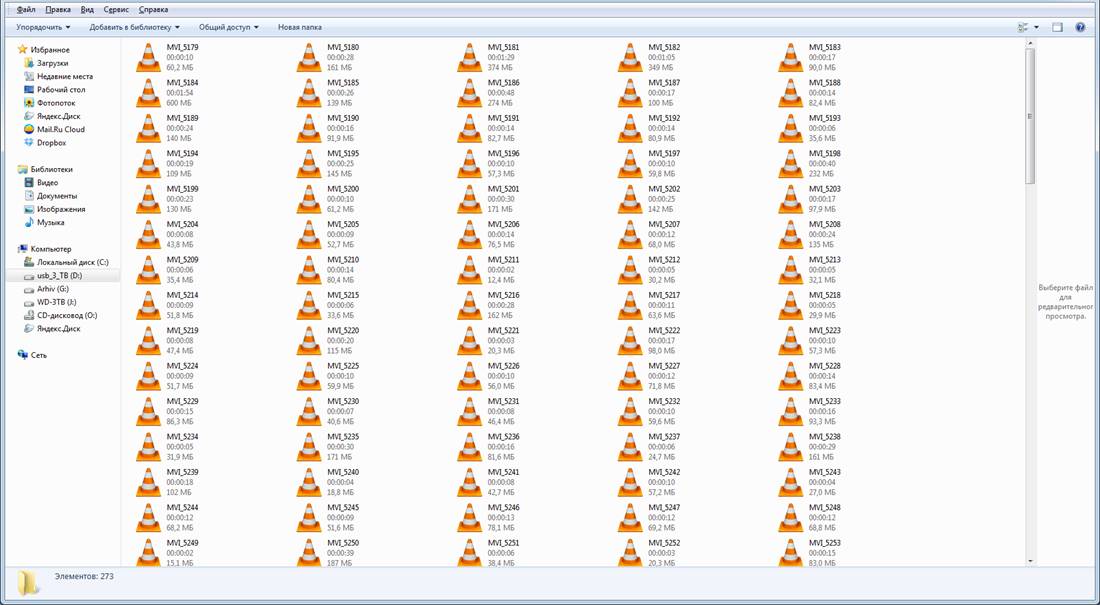Select the VLC icon of MVI_5239

148,483
